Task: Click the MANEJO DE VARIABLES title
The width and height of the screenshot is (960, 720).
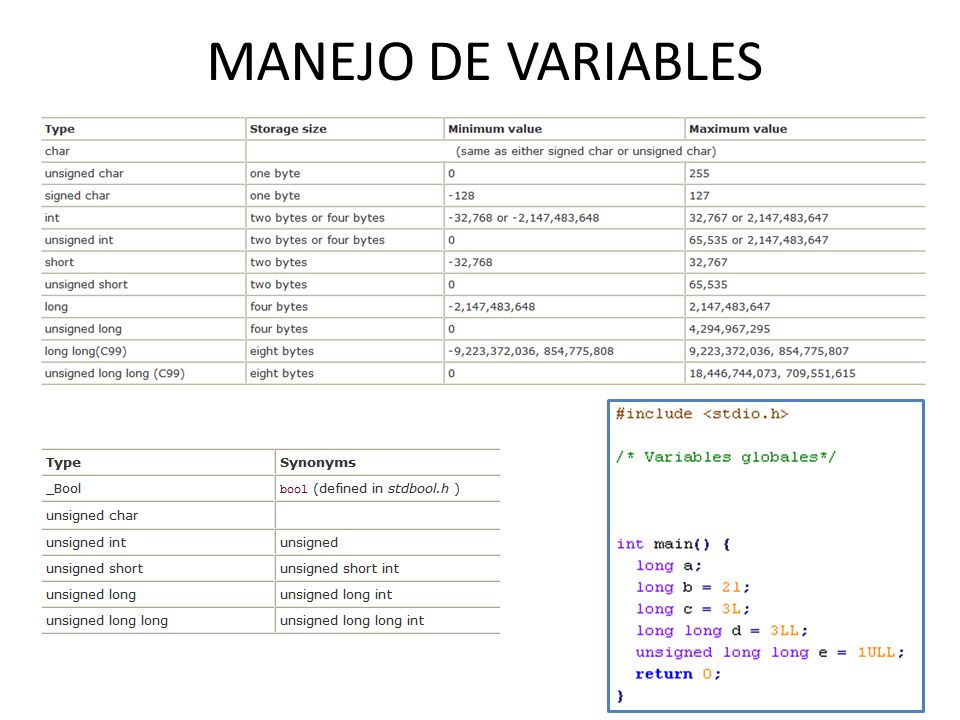Action: 485,61
